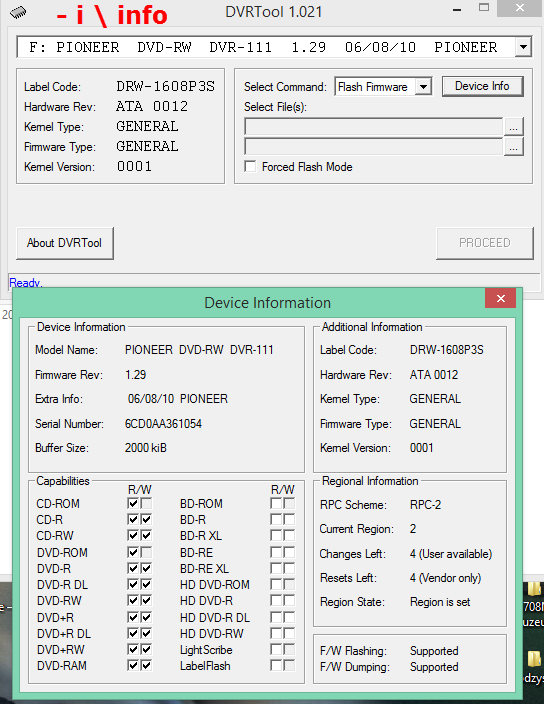Click Firmware Rev value 1.29
The height and width of the screenshot is (704, 544).
136,375
